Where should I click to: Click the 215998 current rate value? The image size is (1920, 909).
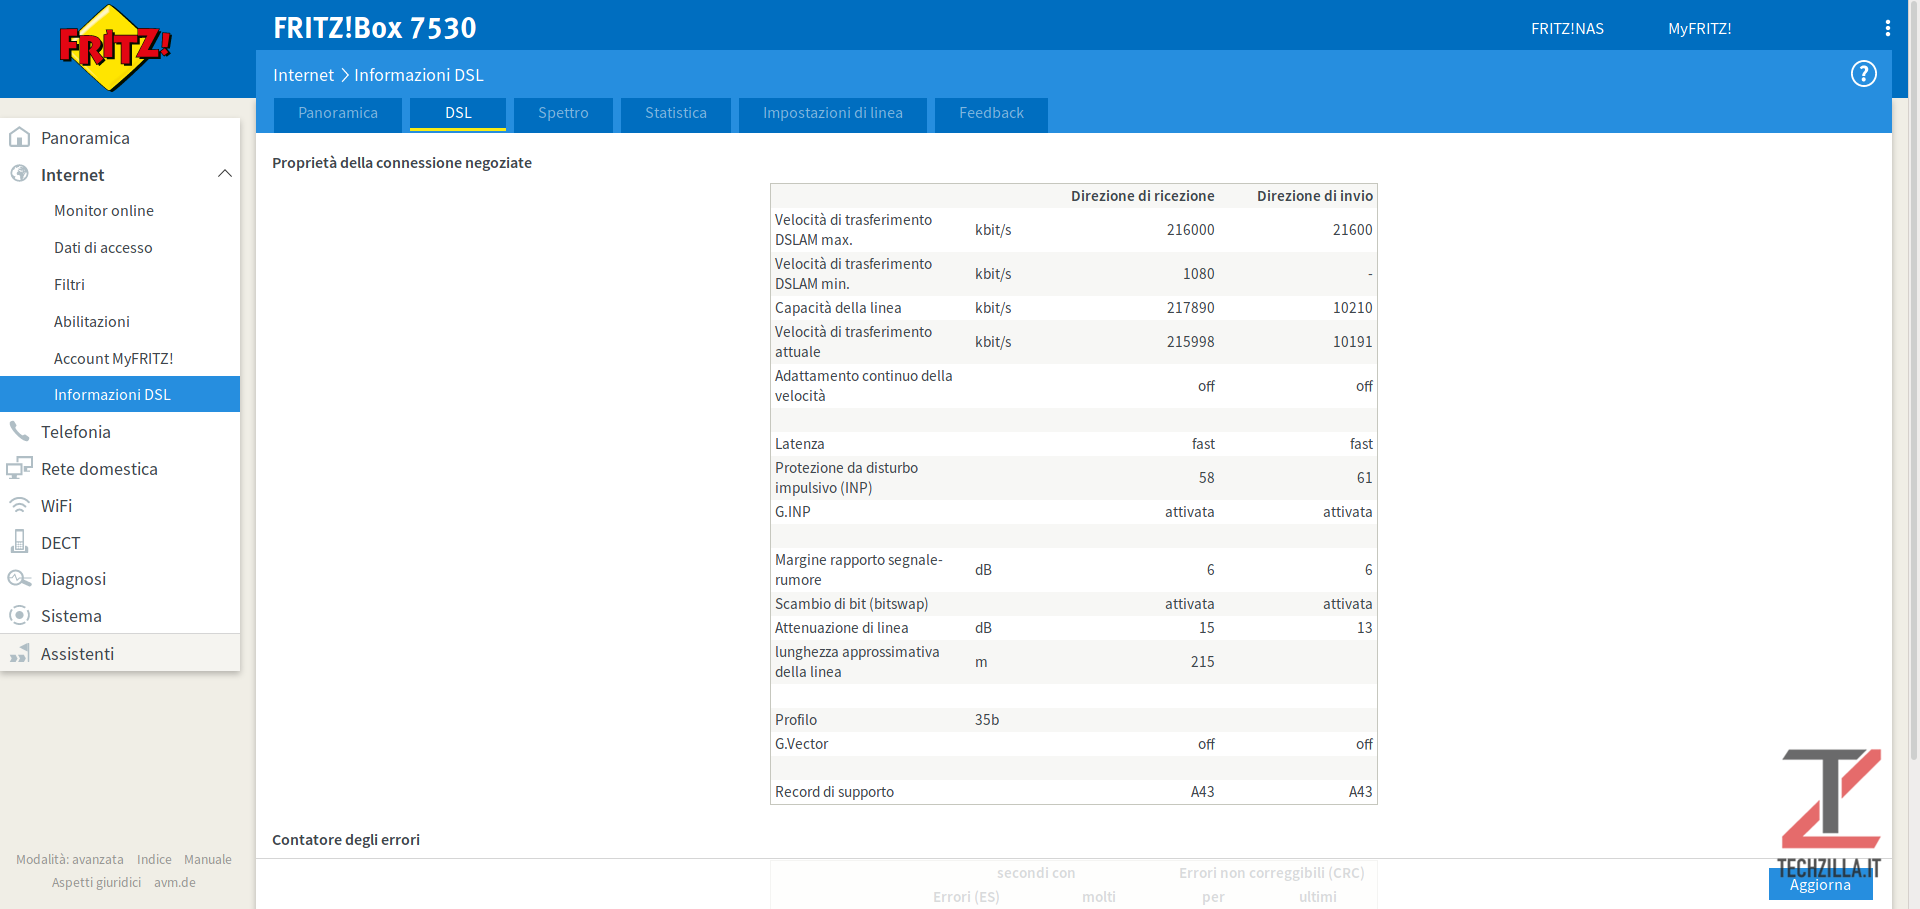coord(1190,342)
